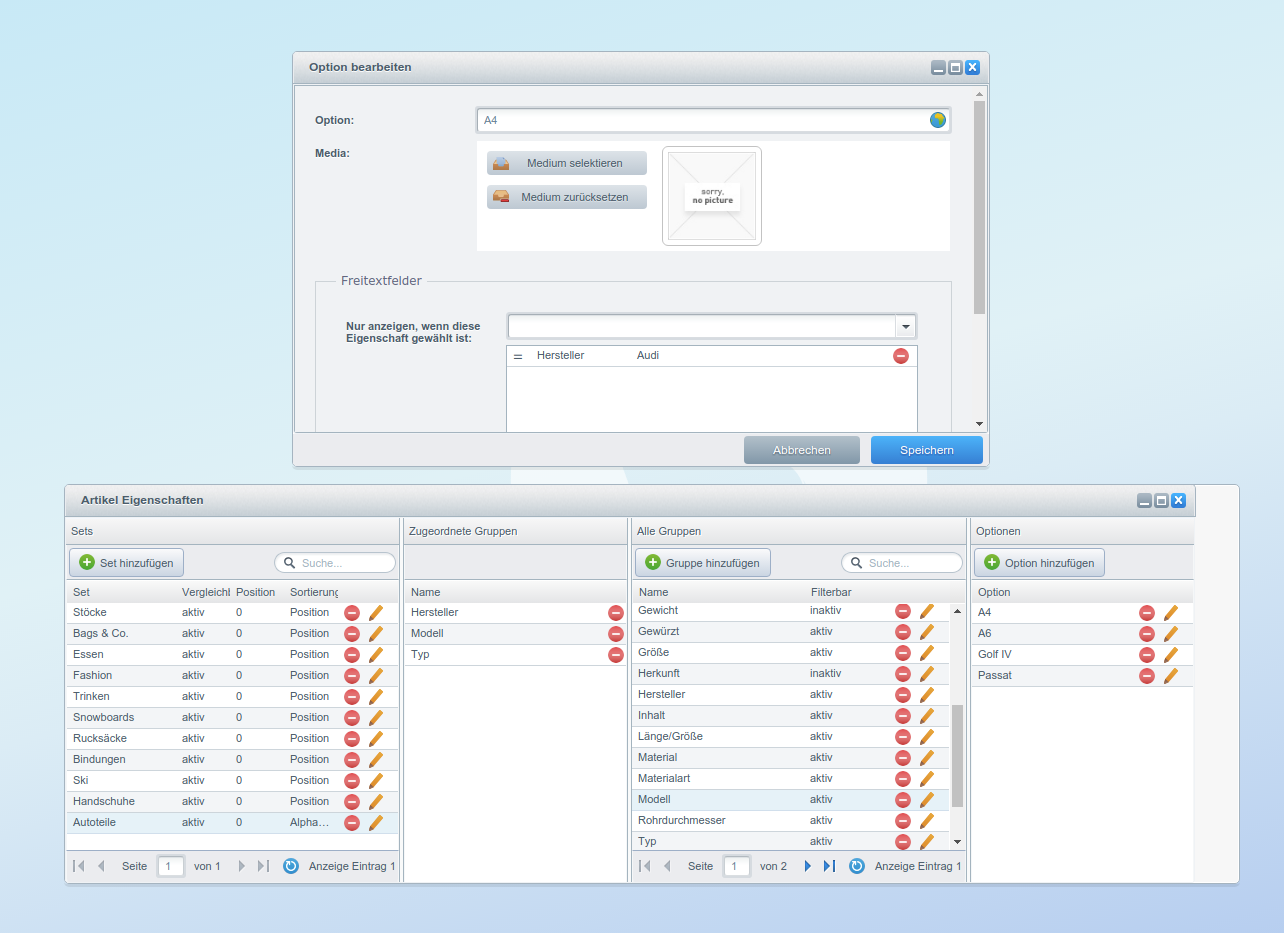
Task: Select the Rucksäcke set row
Action: coord(232,738)
